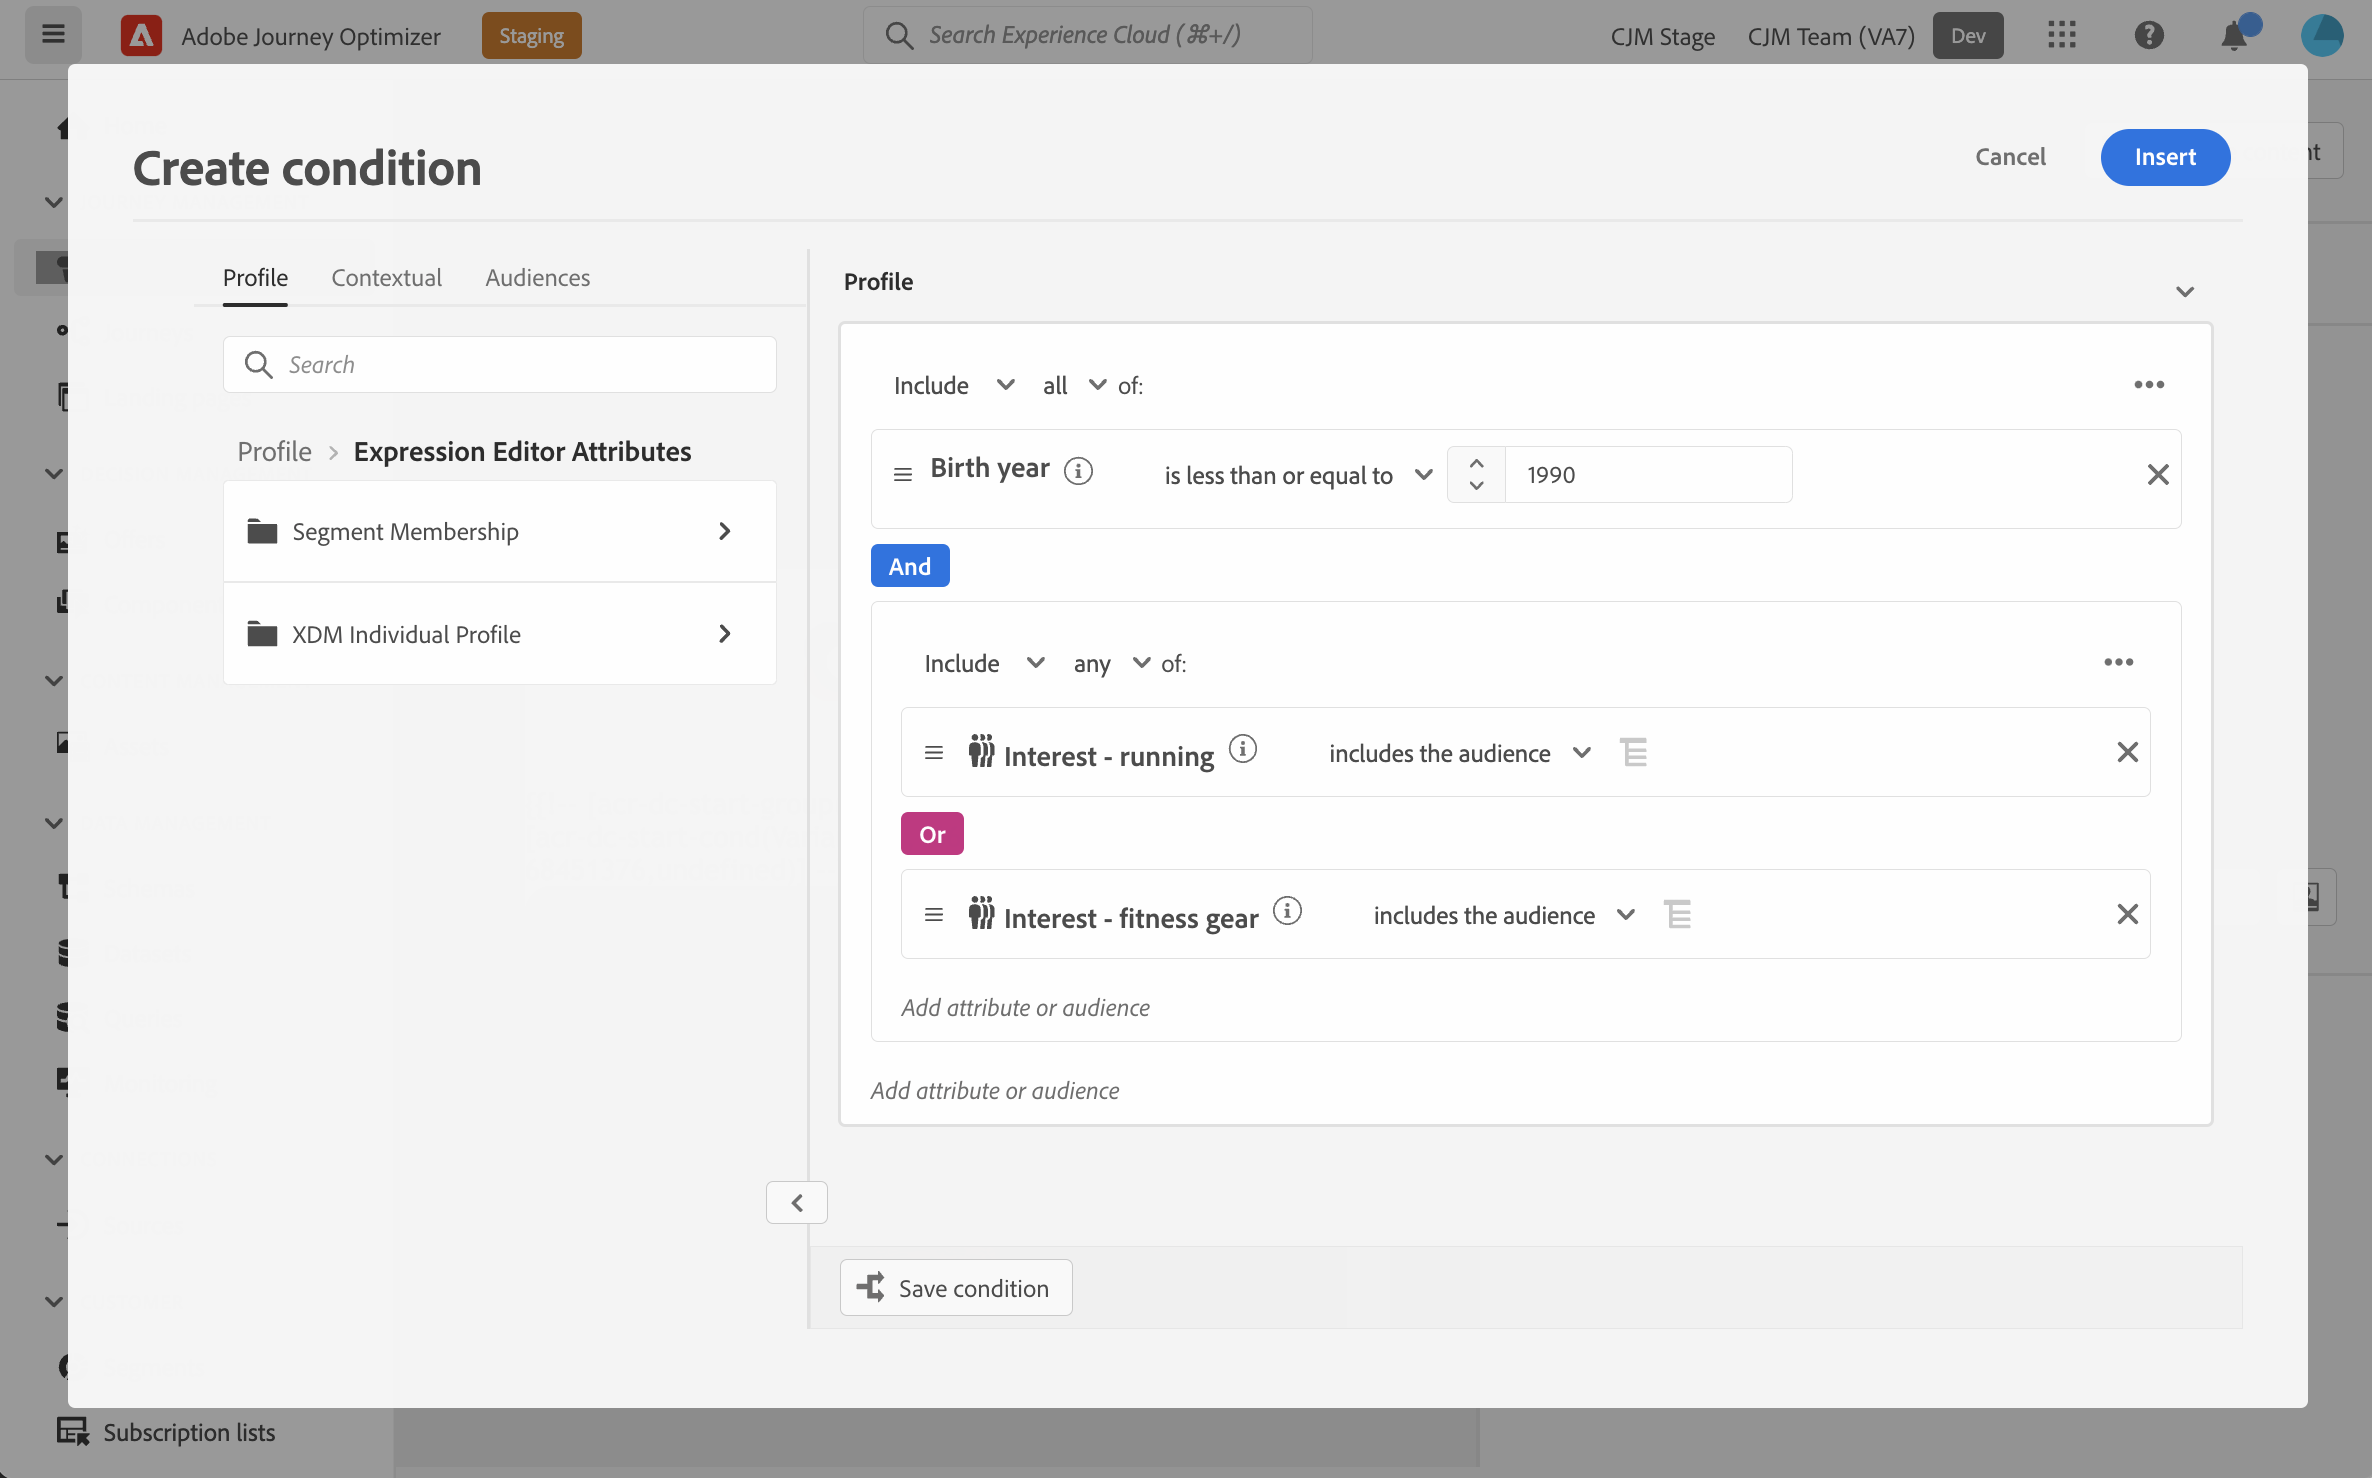
Task: Switch to the Audiences tab
Action: tap(537, 278)
